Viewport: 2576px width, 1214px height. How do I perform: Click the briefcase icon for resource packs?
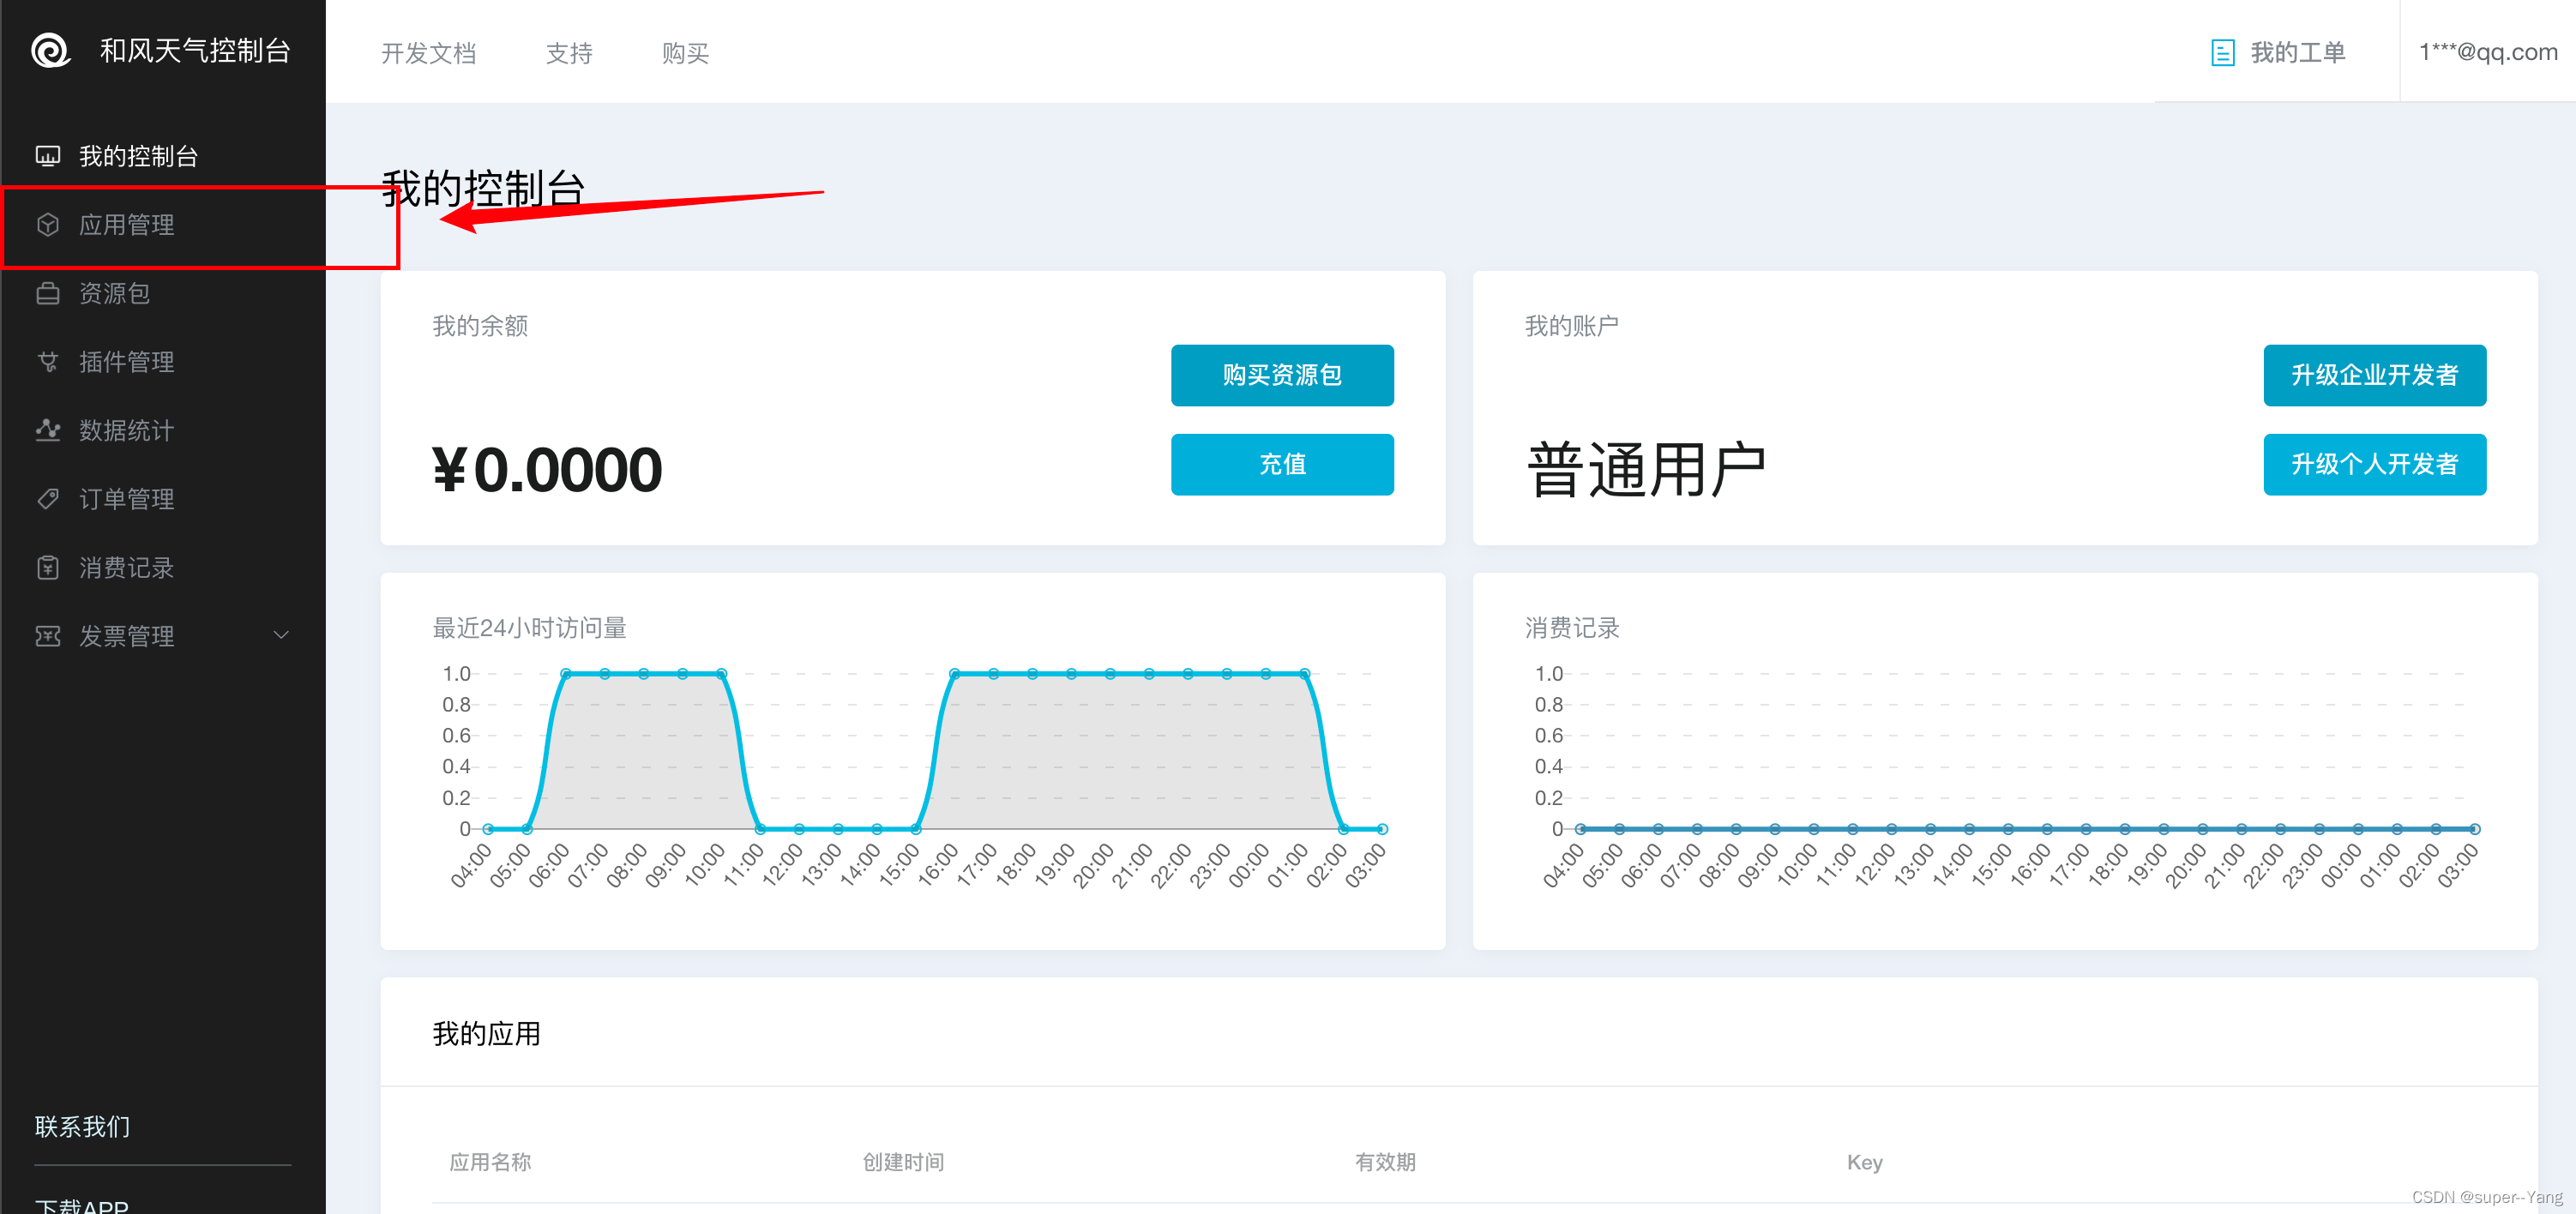48,293
